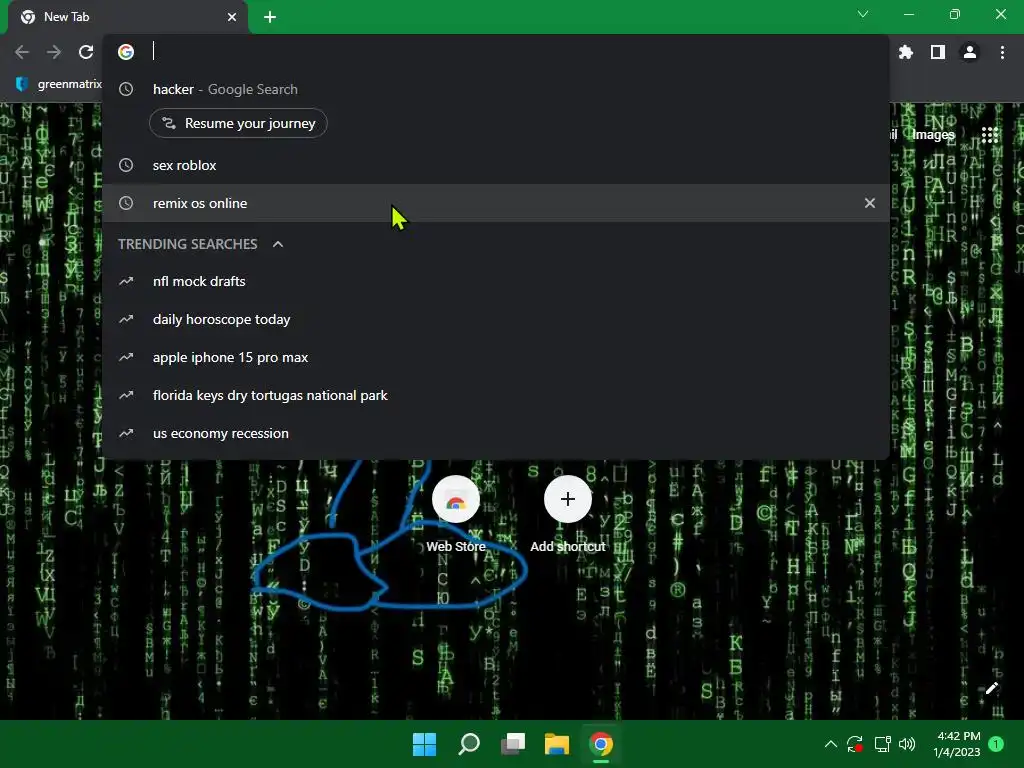Open the network tray icon

point(882,744)
